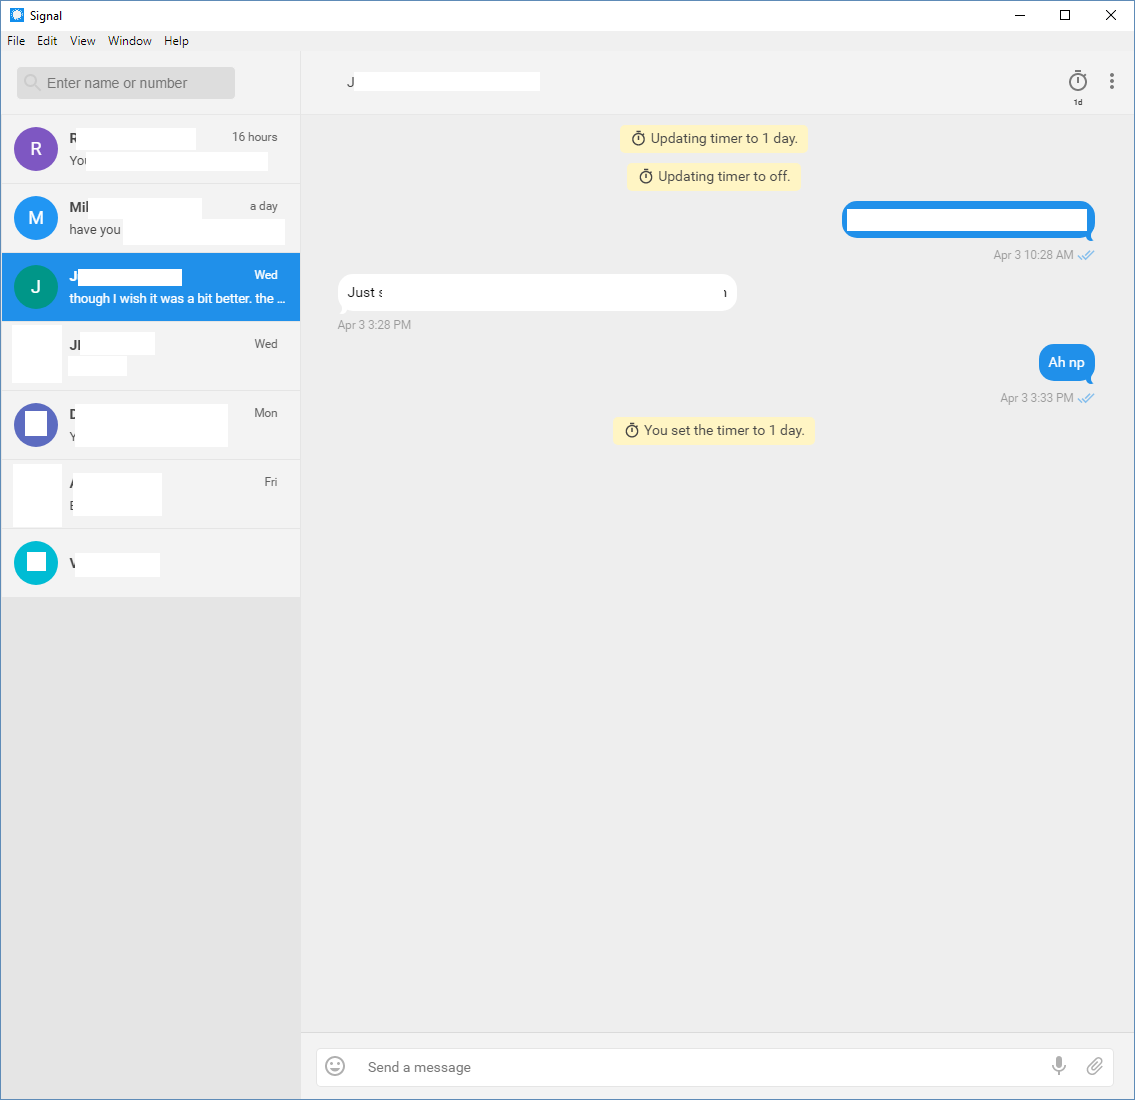The height and width of the screenshot is (1100, 1135).
Task: Click the teal contact avatar at the bottom
Action: click(x=35, y=562)
